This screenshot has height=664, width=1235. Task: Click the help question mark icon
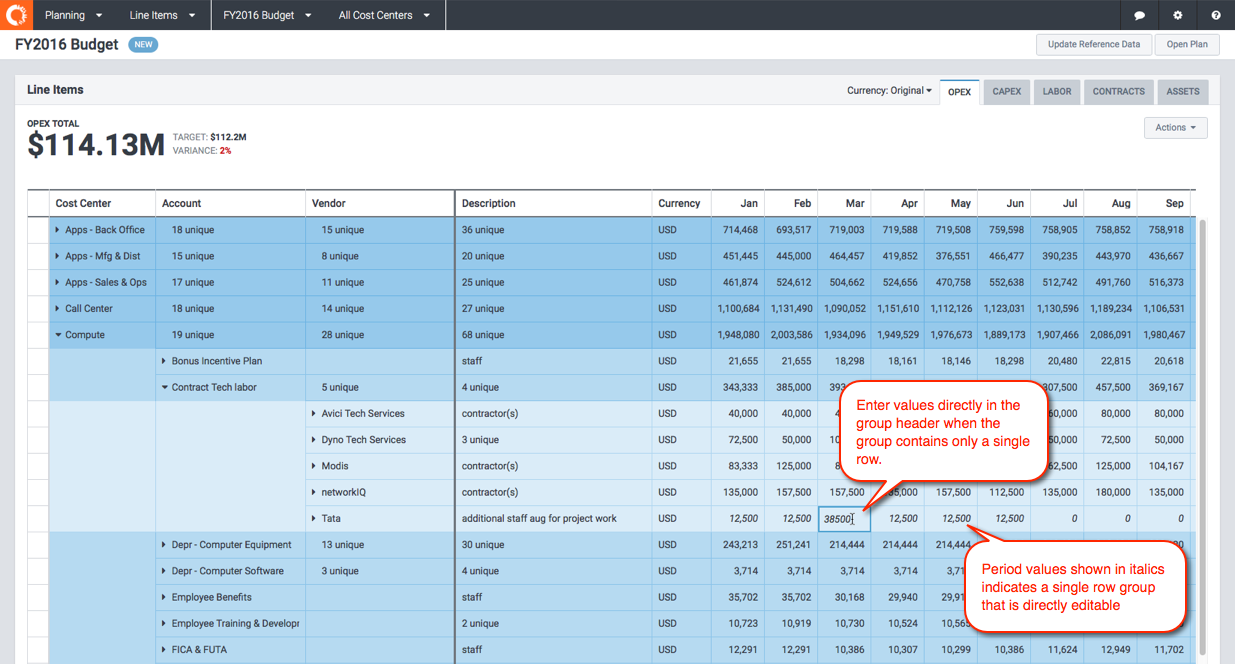tap(1215, 15)
